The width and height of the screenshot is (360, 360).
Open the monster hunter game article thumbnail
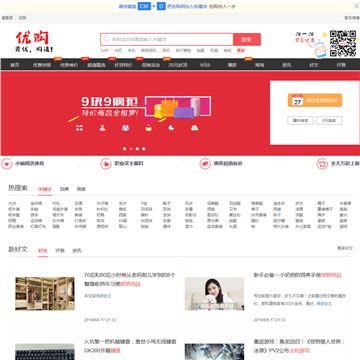(214, 352)
